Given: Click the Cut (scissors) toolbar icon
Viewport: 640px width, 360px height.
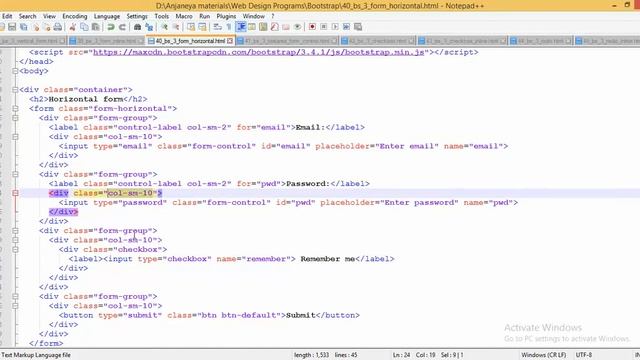Looking at the screenshot, I should click(x=73, y=27).
